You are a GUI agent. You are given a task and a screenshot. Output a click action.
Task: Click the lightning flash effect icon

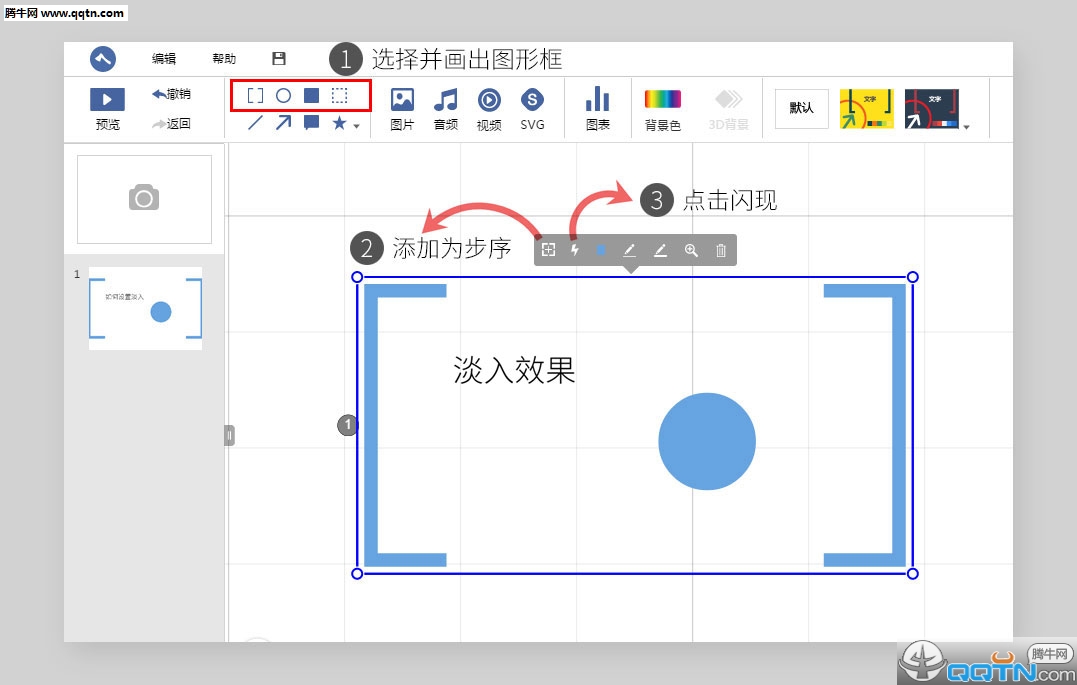point(575,250)
